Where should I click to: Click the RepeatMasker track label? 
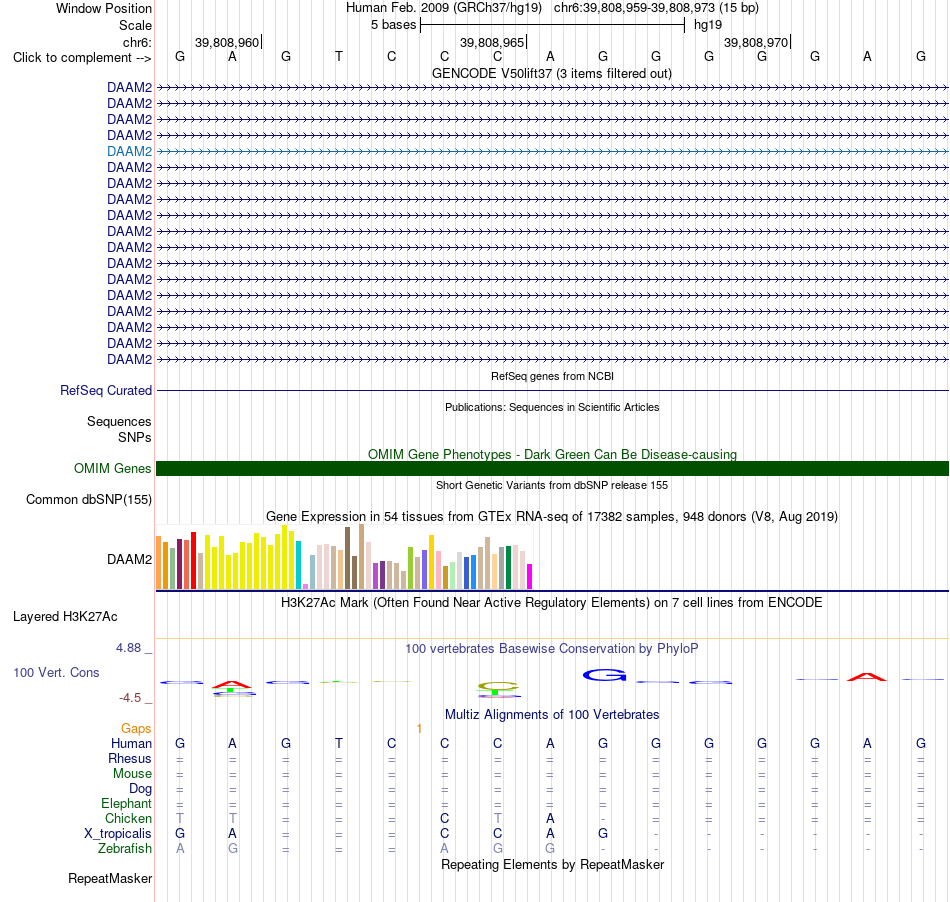click(110, 878)
